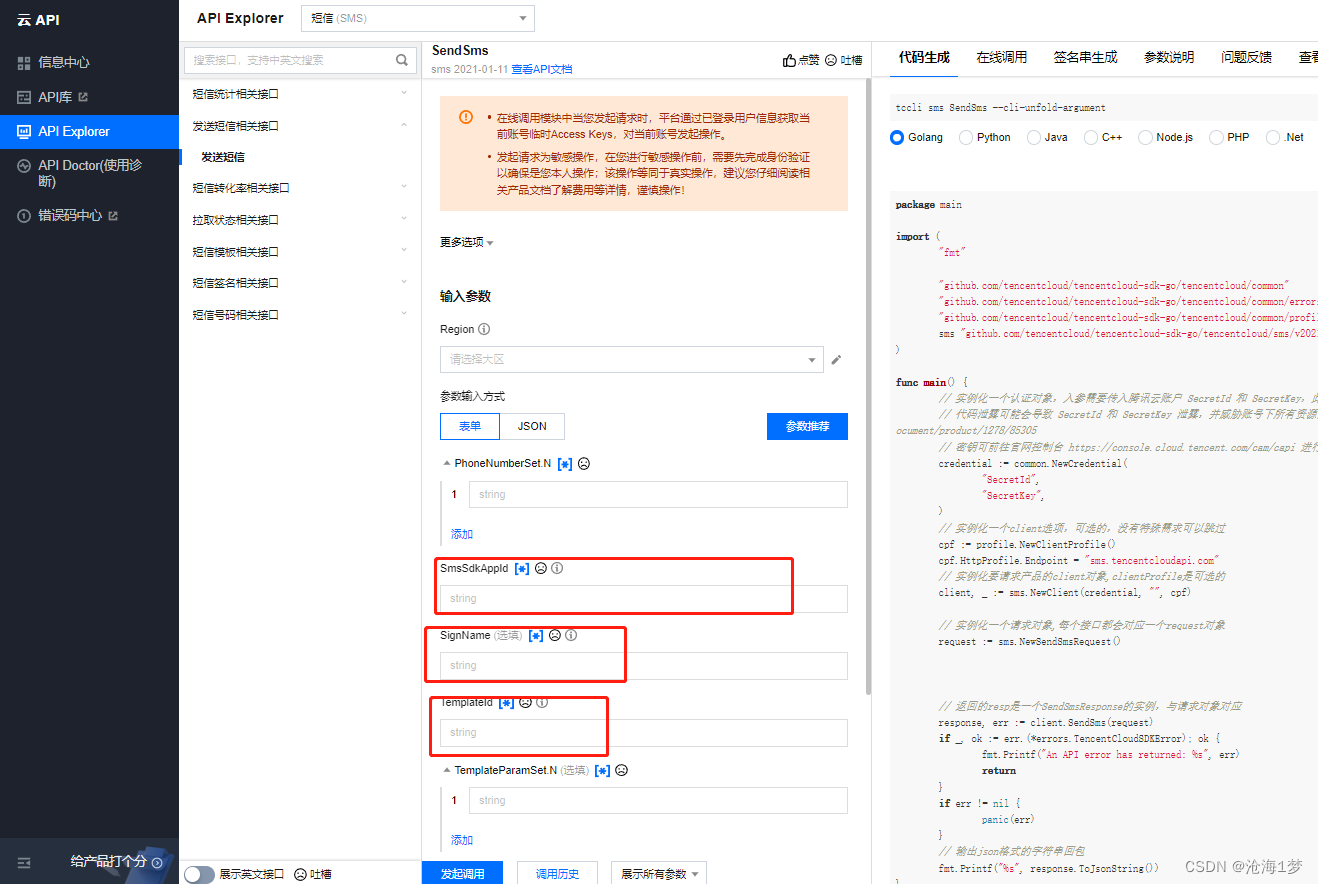Collapse 发送短信相关接口 group

300,126
